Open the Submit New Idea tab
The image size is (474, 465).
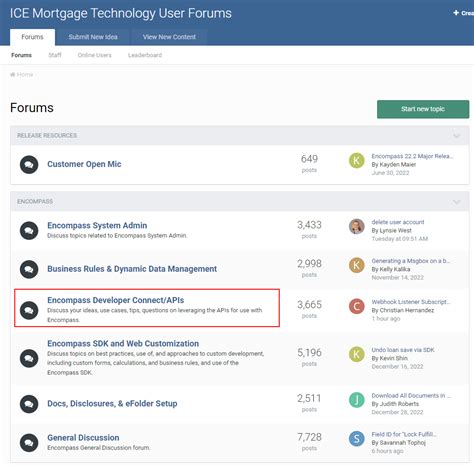tap(93, 37)
